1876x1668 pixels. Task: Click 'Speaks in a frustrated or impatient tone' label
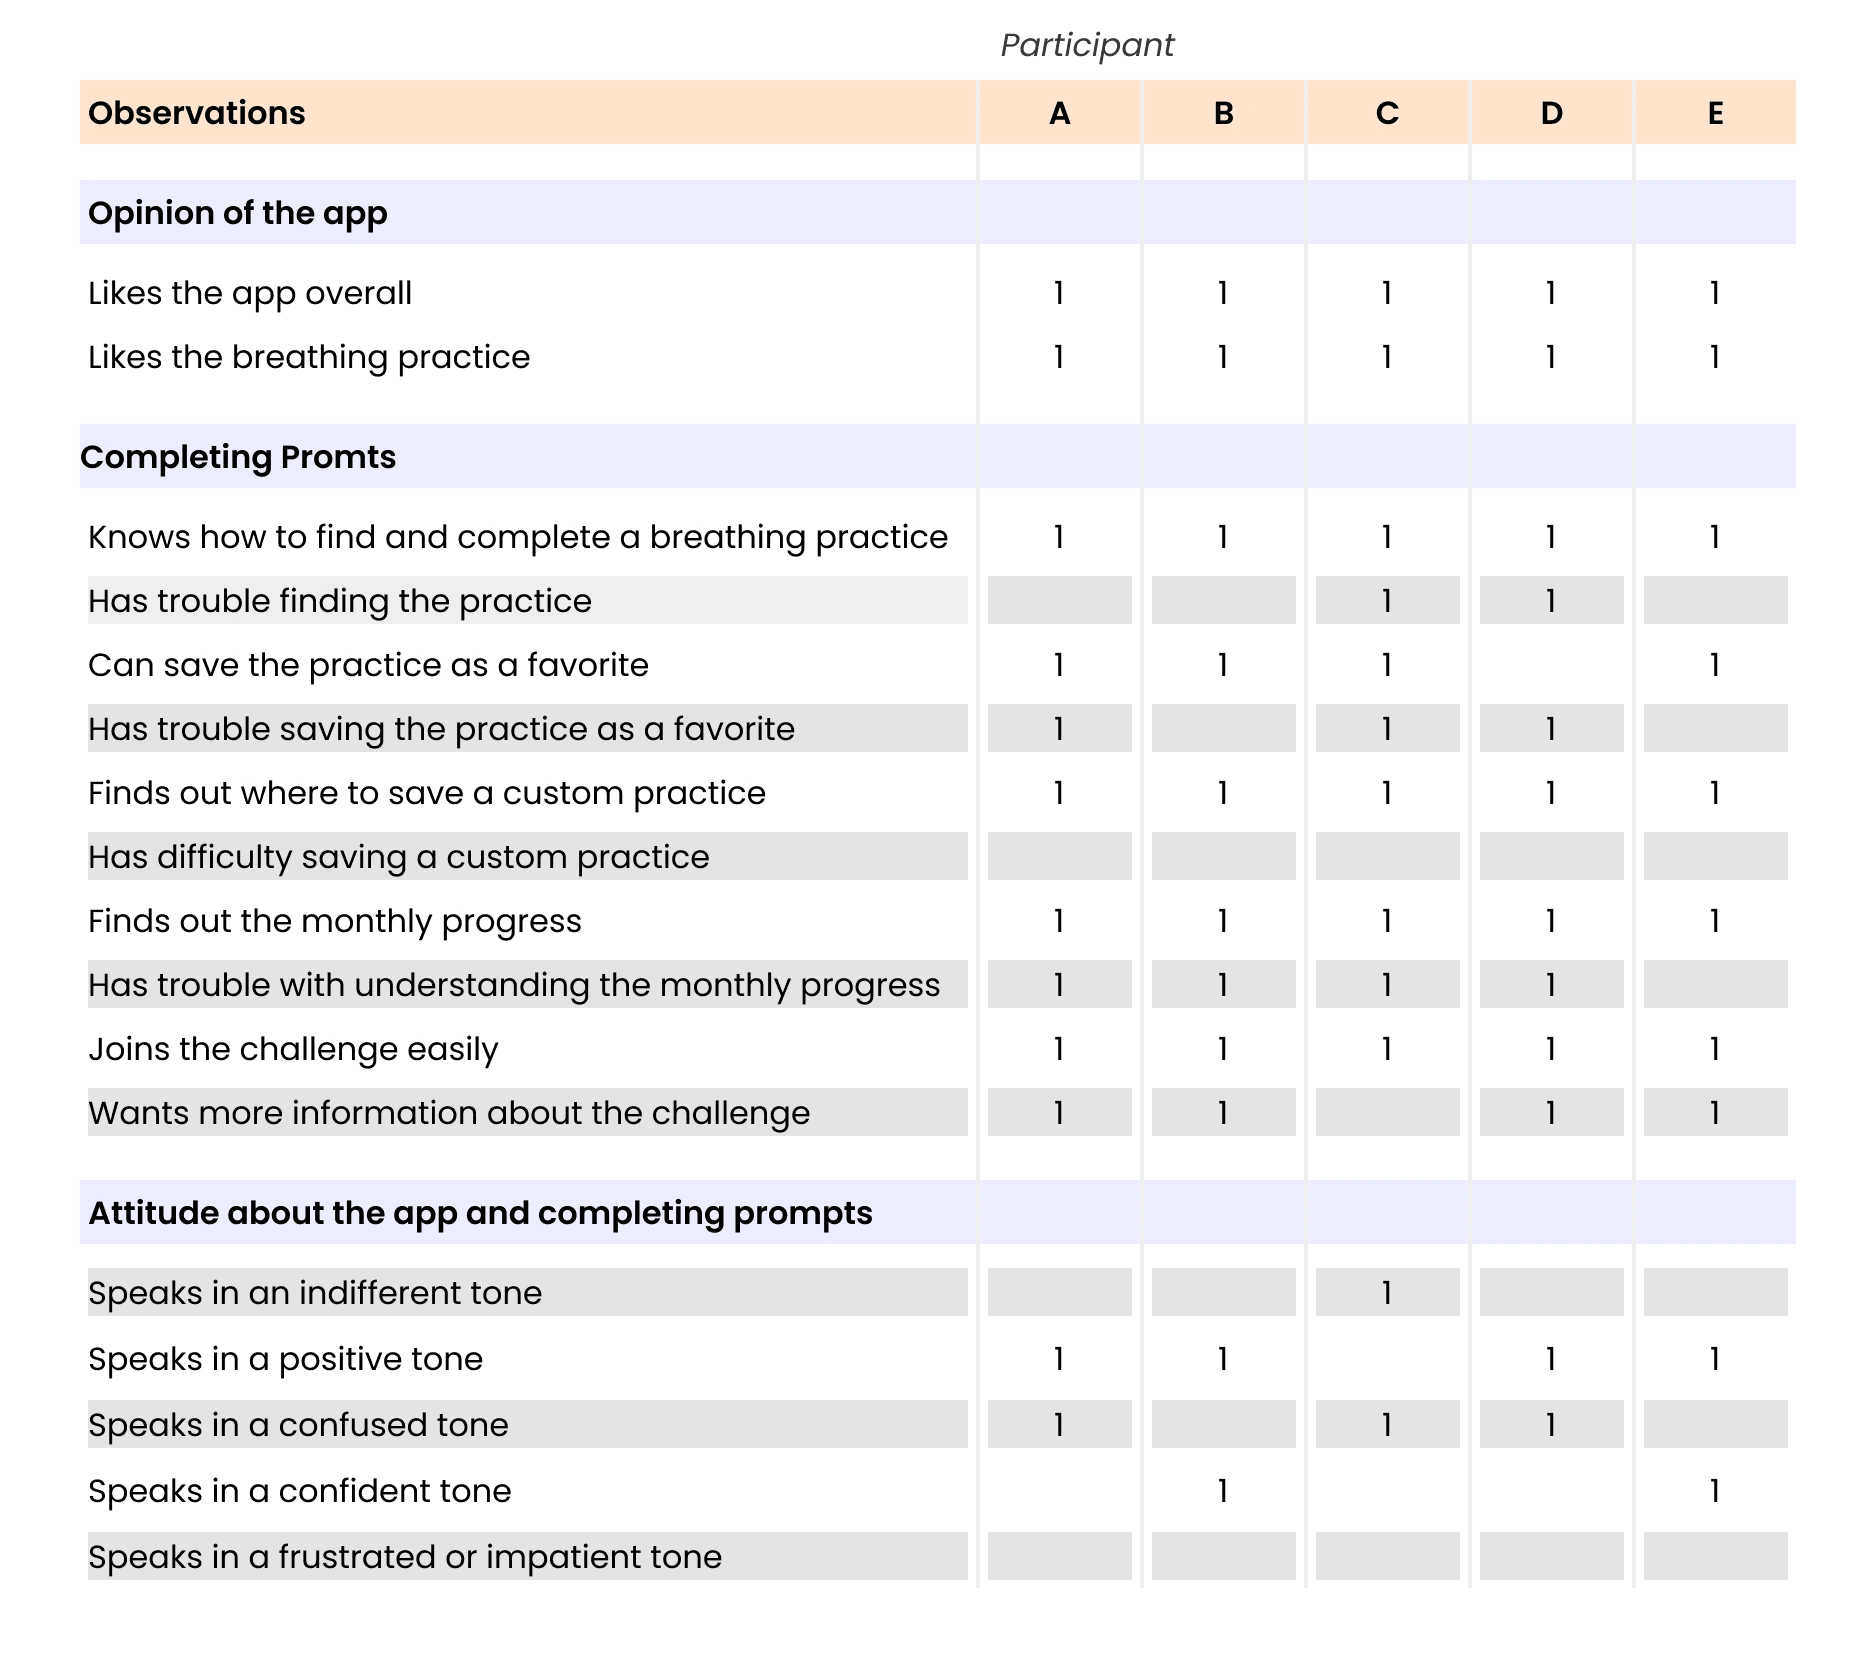[405, 1557]
